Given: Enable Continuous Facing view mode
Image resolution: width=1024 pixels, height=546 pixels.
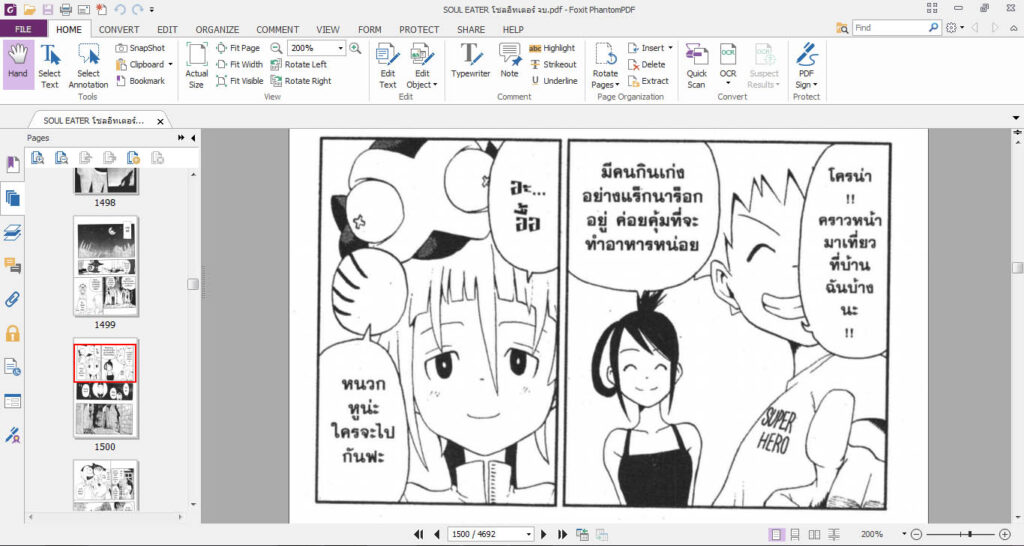Looking at the screenshot, I should pyautogui.click(x=834, y=534).
